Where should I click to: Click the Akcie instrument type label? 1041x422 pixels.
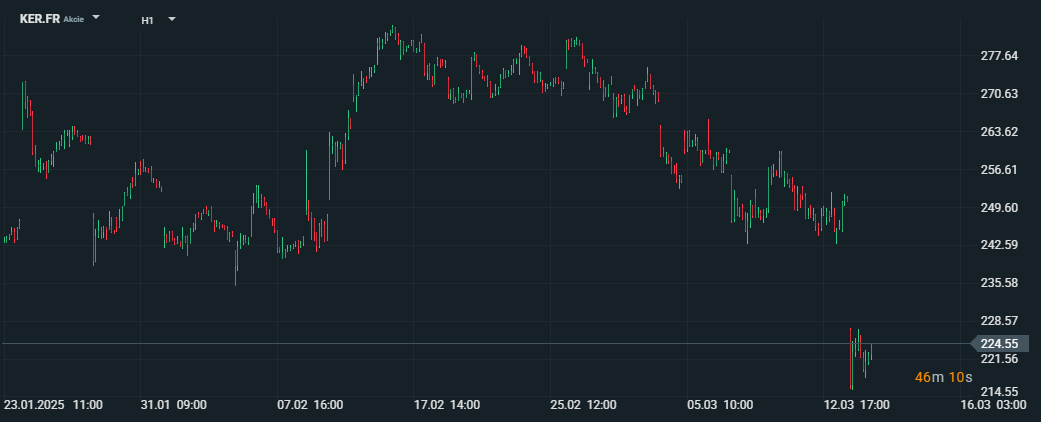pyautogui.click(x=74, y=20)
